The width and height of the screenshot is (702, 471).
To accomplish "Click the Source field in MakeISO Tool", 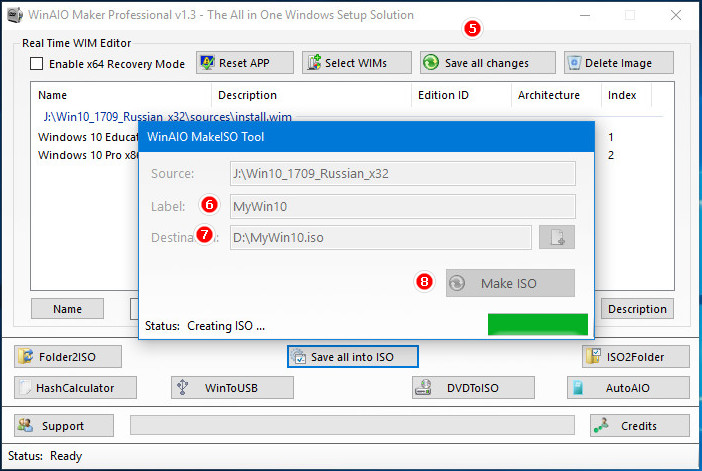I will coord(402,174).
